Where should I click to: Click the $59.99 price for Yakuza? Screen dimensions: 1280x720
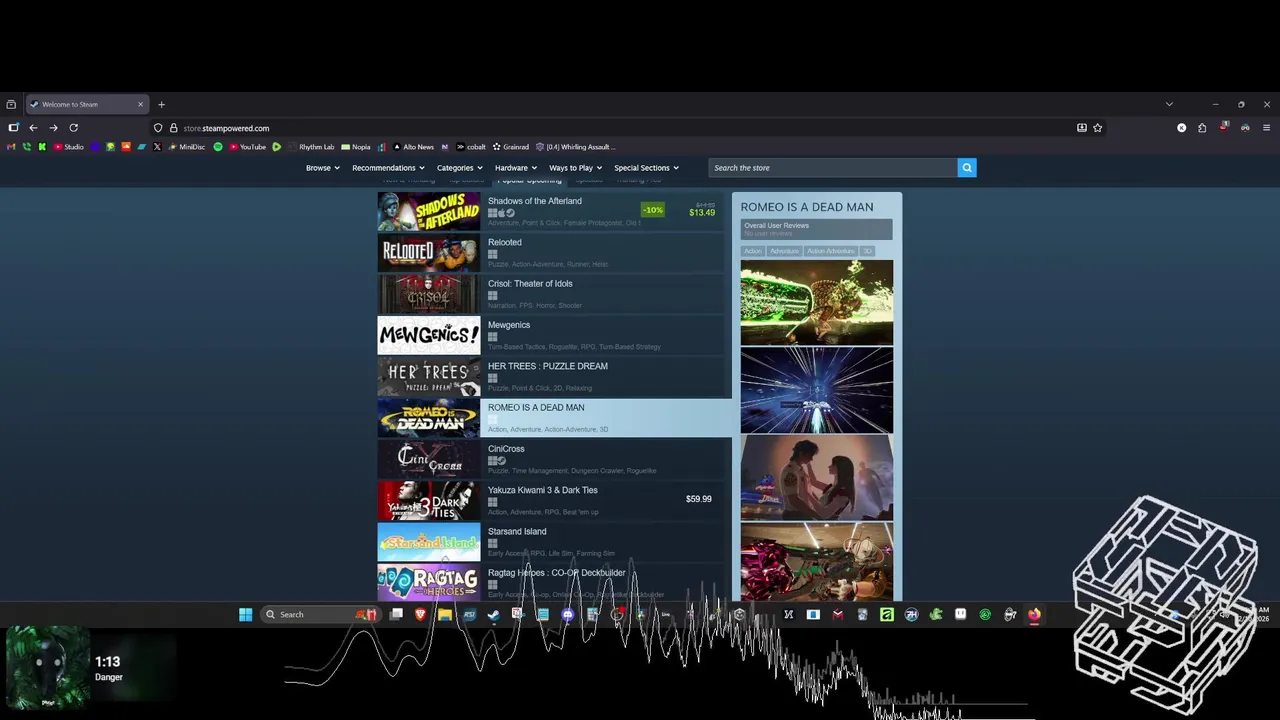click(698, 499)
